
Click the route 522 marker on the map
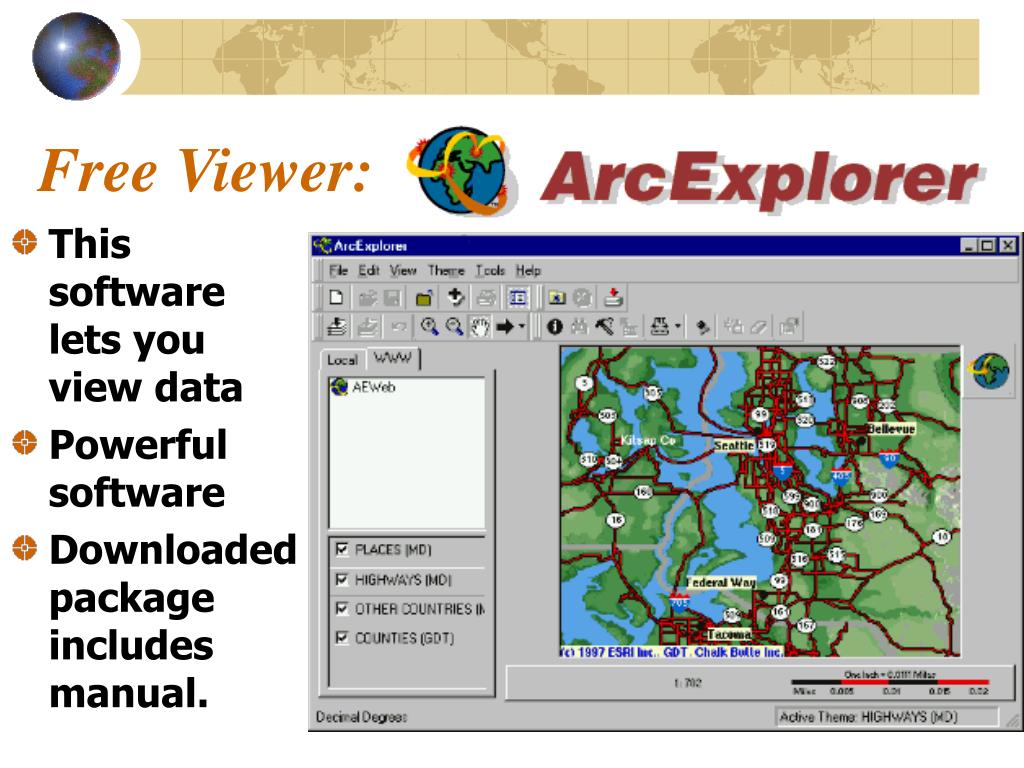pos(827,362)
